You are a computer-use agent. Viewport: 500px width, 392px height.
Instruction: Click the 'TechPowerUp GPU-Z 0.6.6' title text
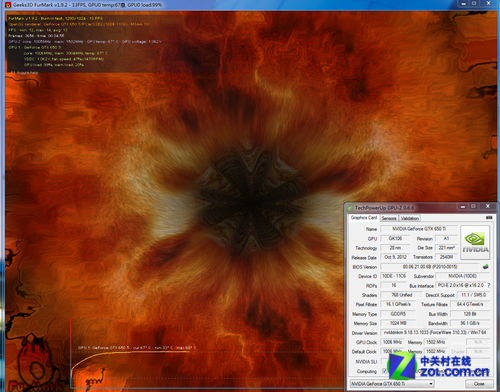(384, 208)
